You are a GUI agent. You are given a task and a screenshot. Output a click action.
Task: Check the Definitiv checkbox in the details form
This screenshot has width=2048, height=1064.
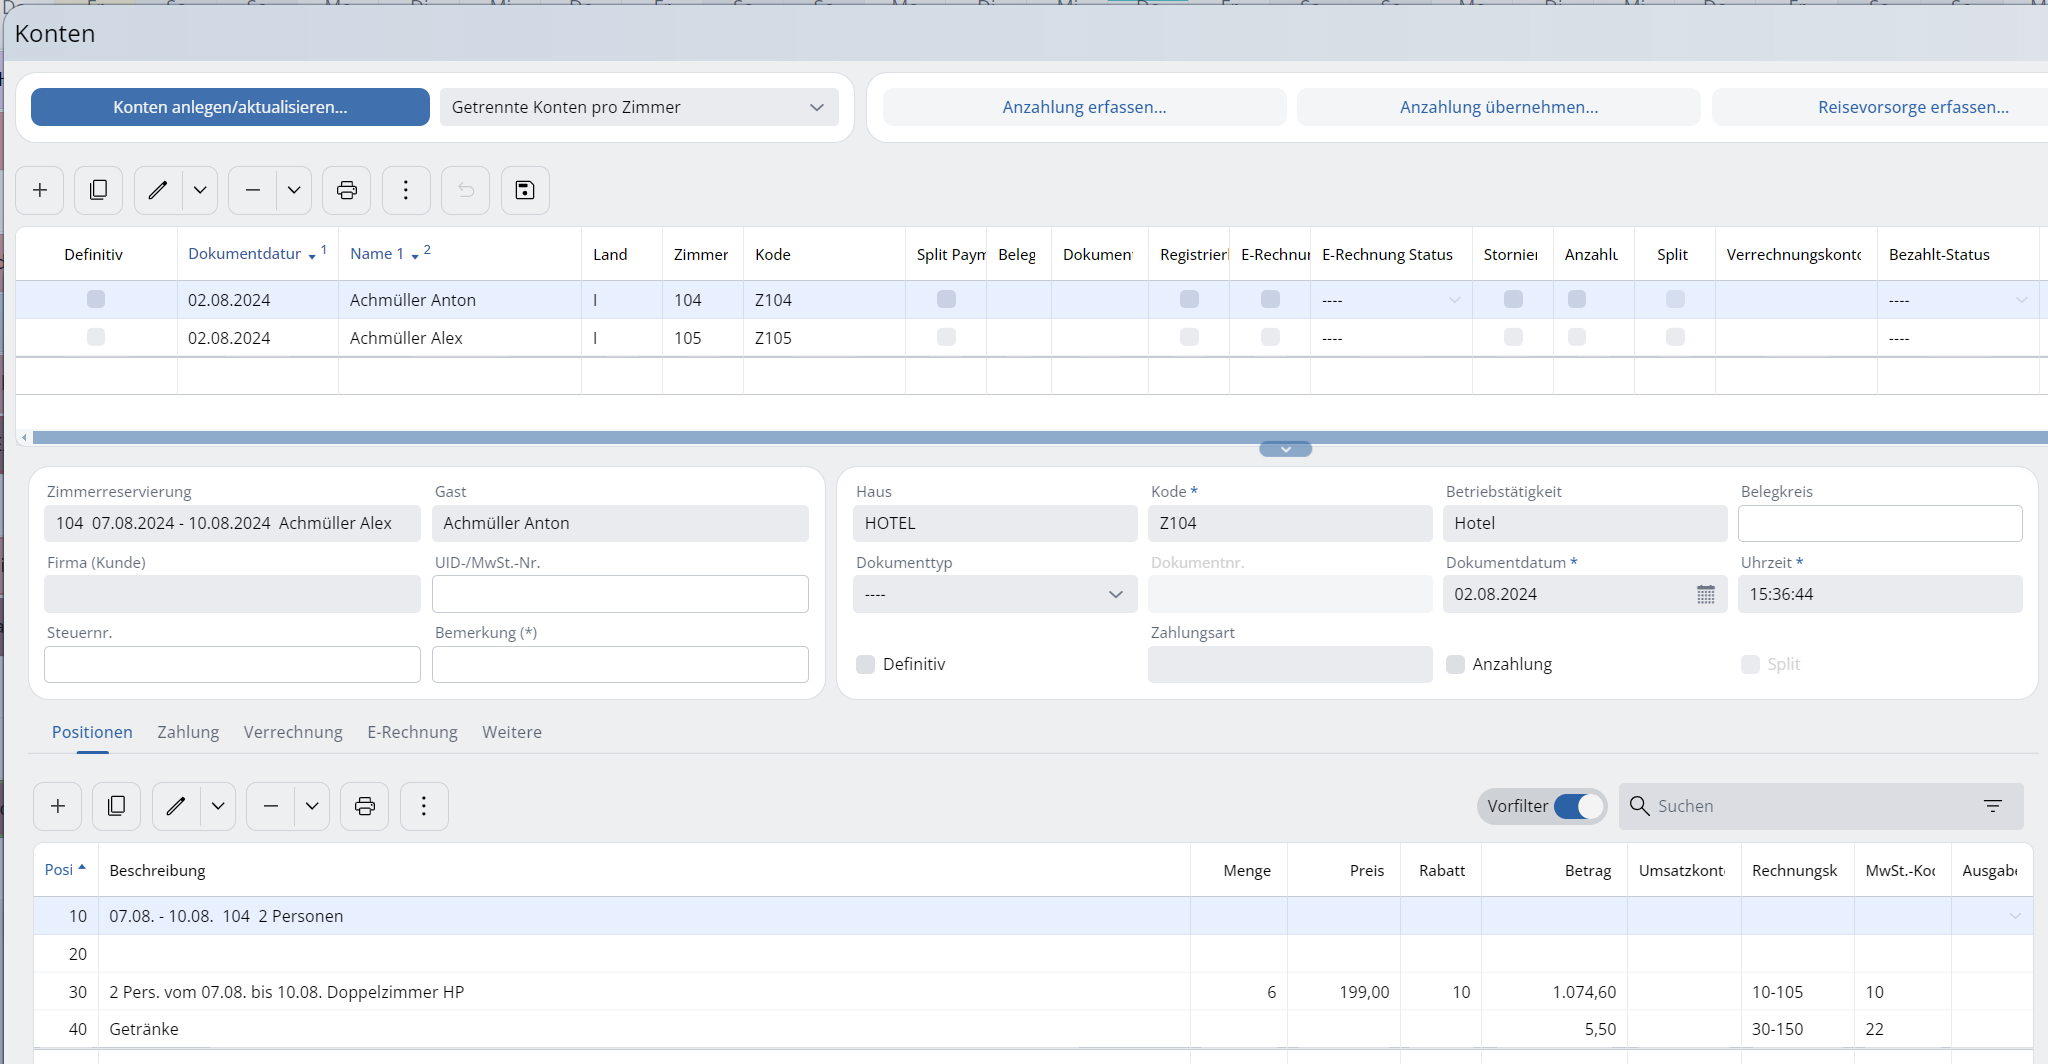866,664
